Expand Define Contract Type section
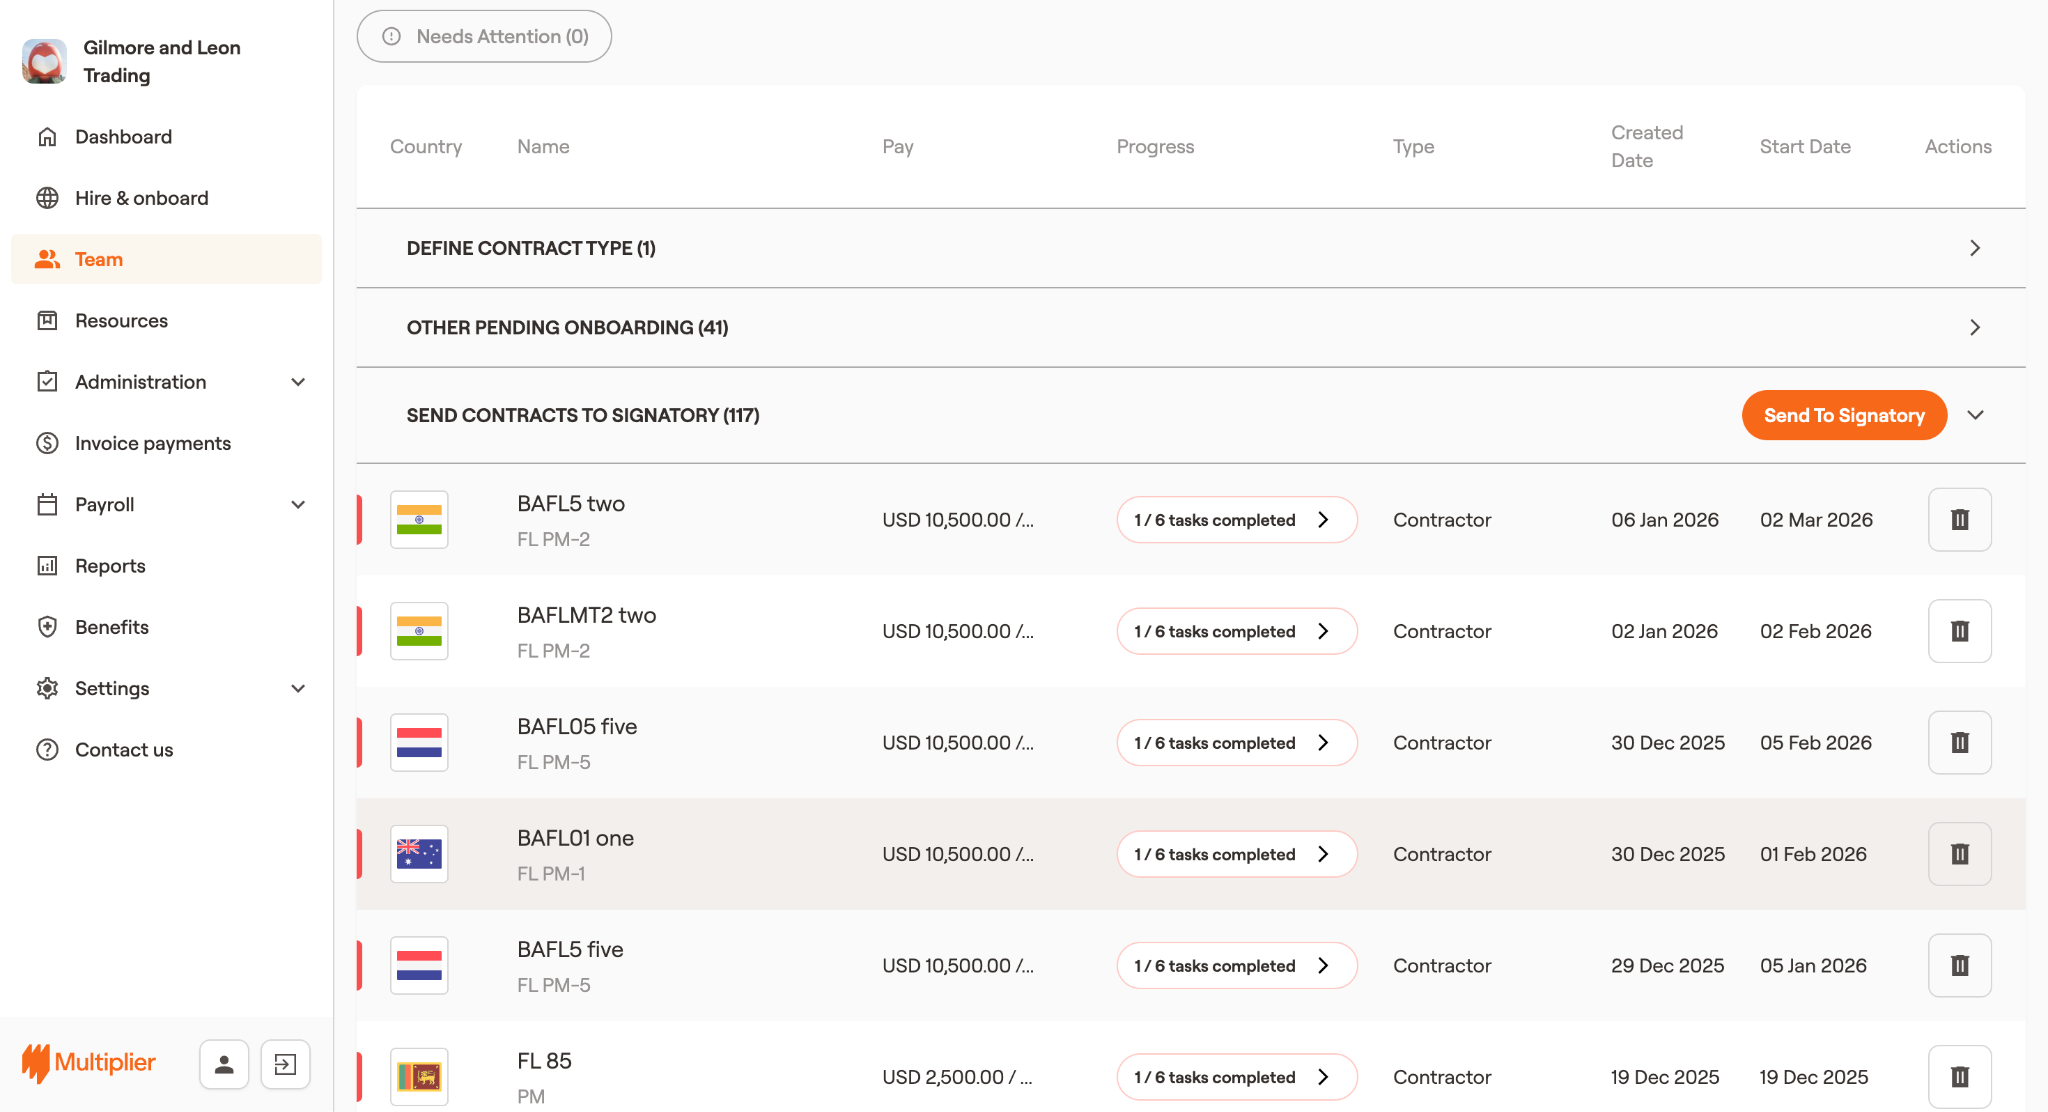 pos(1974,248)
